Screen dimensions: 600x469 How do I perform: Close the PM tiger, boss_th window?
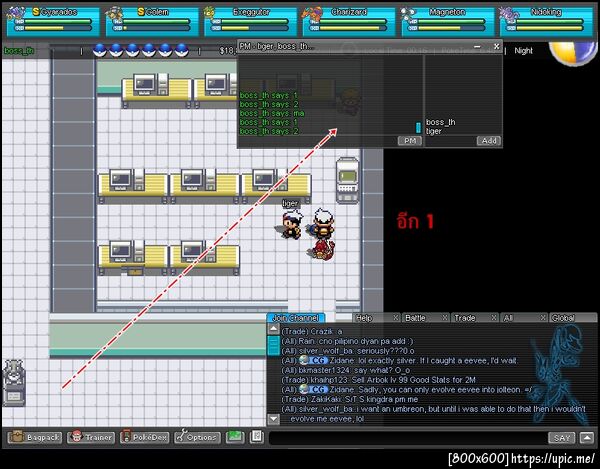coord(496,47)
